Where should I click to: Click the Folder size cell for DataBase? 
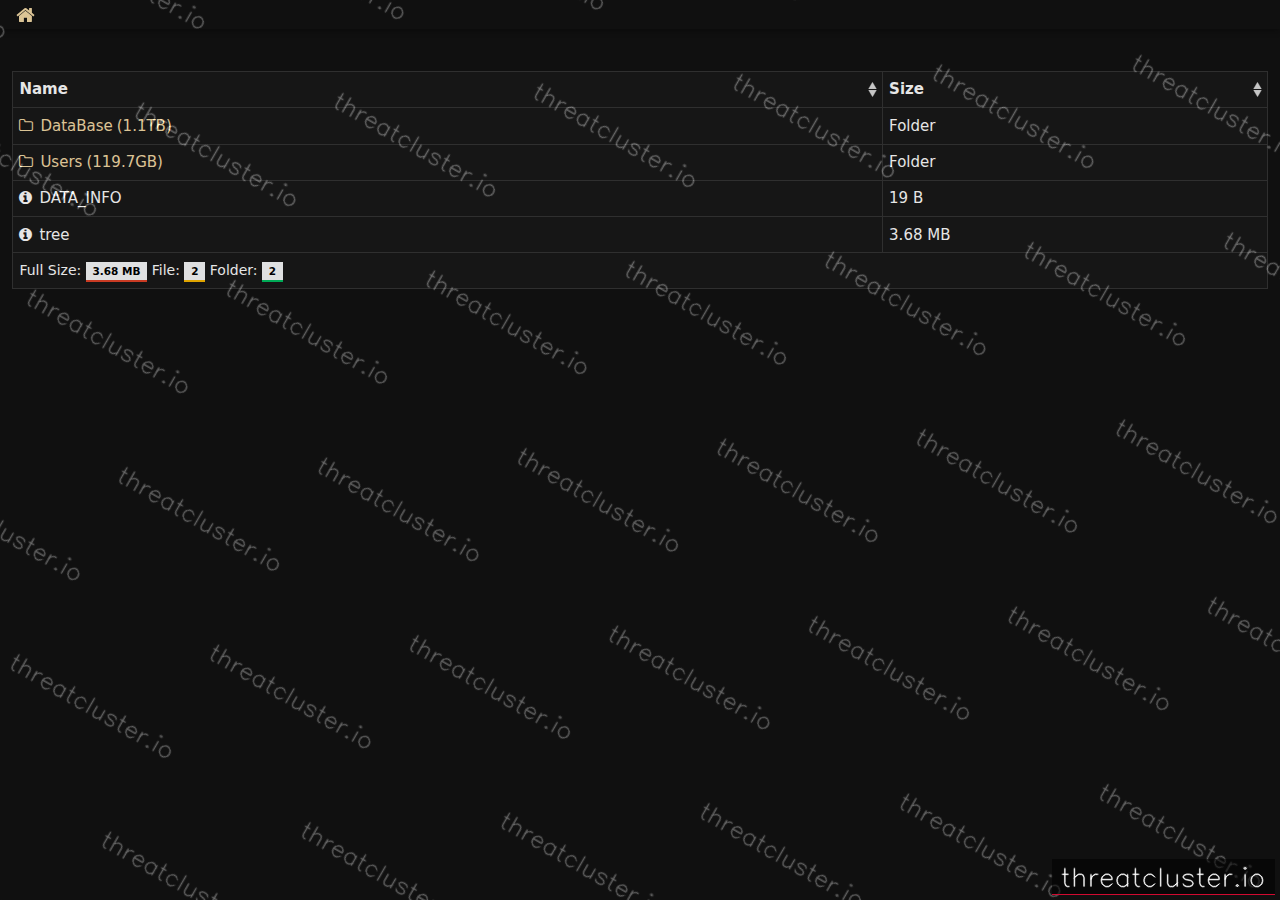click(1075, 126)
